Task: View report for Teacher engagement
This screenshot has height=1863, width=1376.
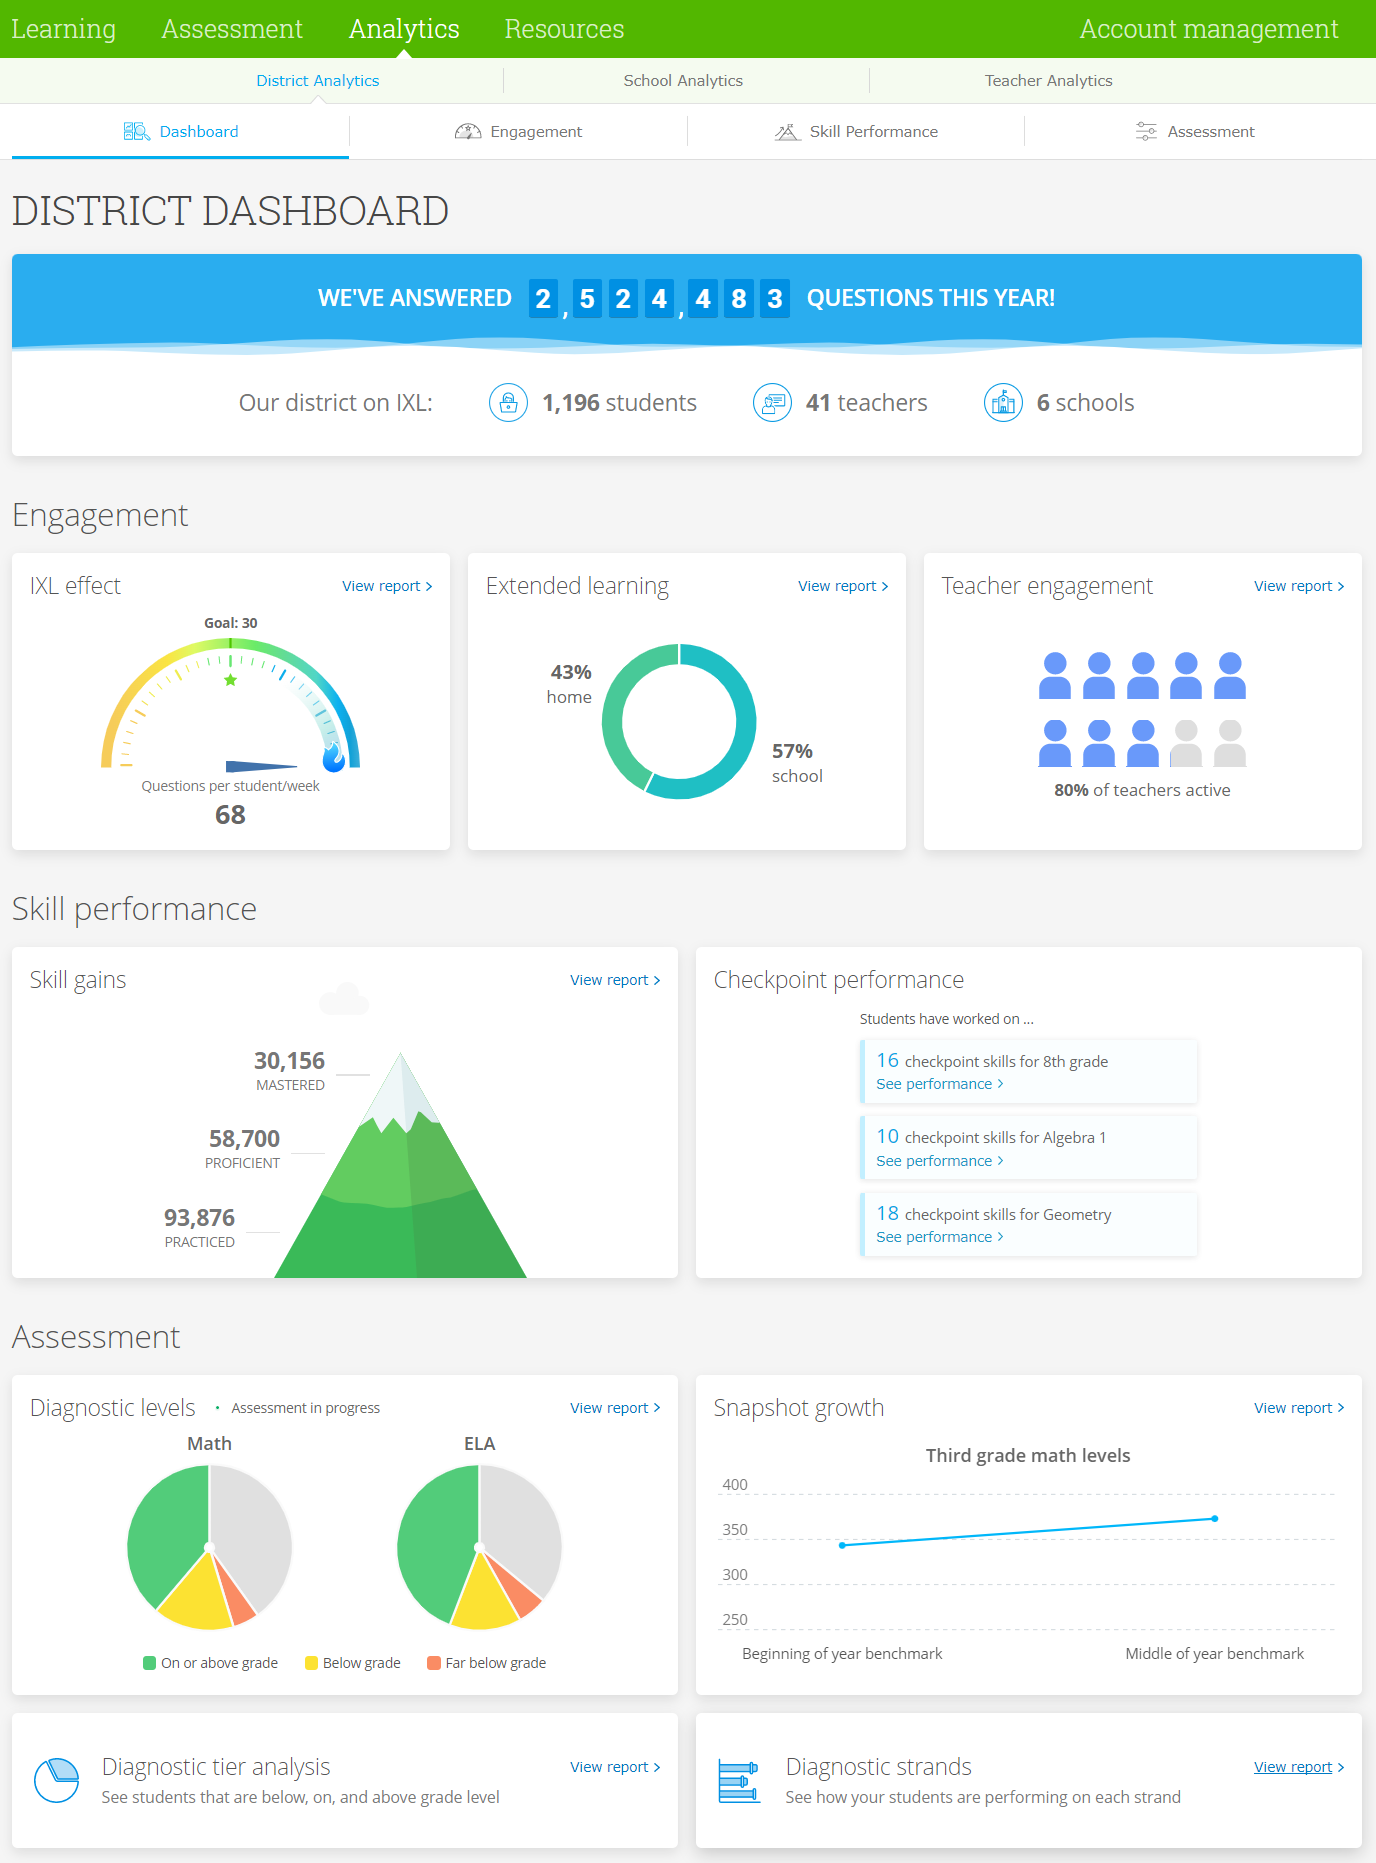Action: 1299,586
